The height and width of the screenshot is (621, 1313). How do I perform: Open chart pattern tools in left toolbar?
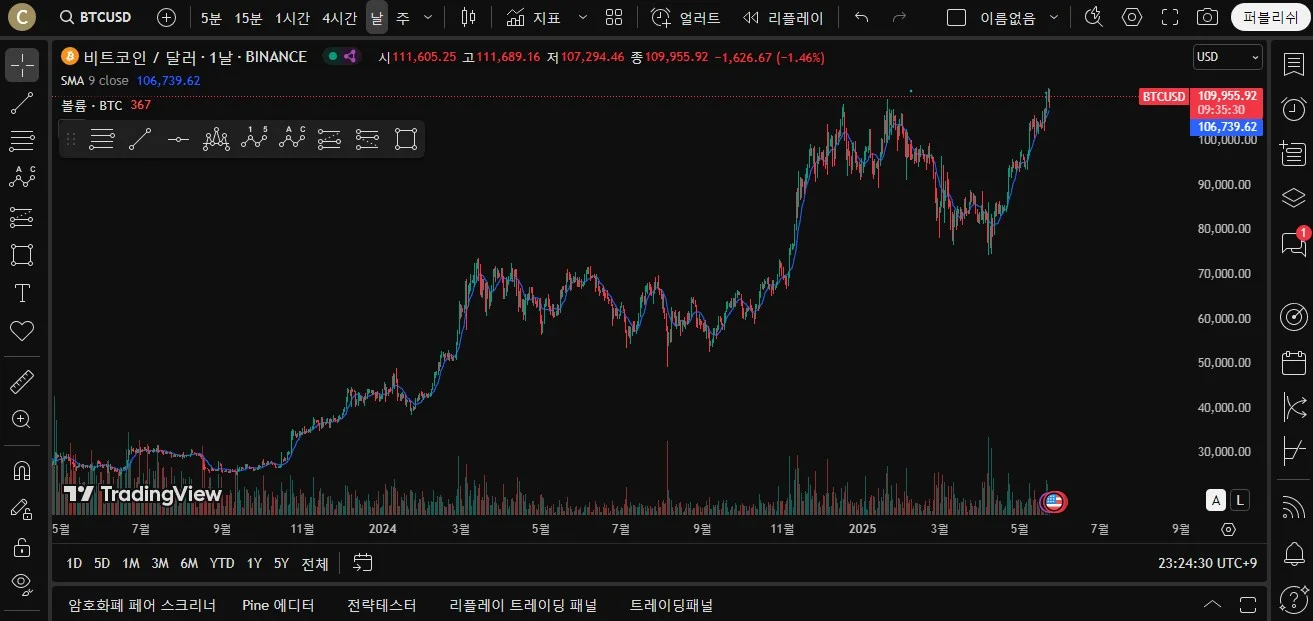tap(22, 178)
